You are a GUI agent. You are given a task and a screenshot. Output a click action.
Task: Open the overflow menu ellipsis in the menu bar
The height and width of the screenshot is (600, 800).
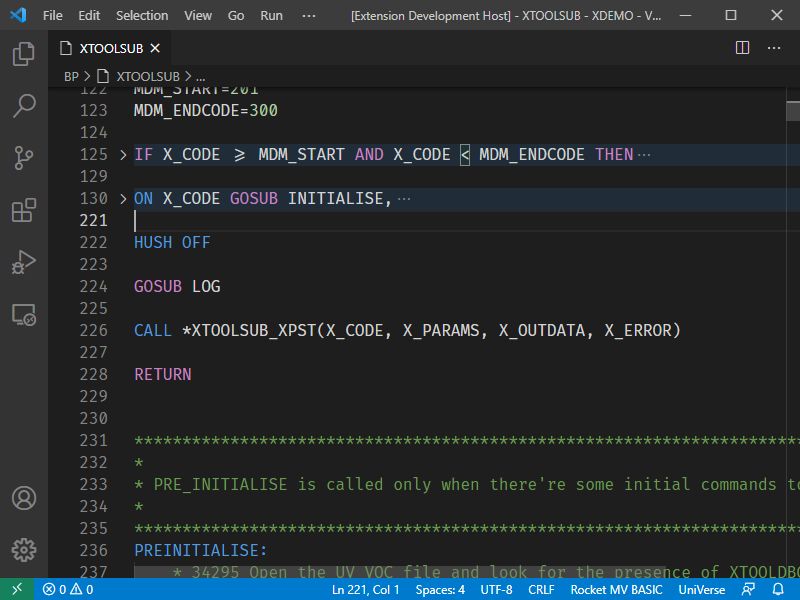309,16
